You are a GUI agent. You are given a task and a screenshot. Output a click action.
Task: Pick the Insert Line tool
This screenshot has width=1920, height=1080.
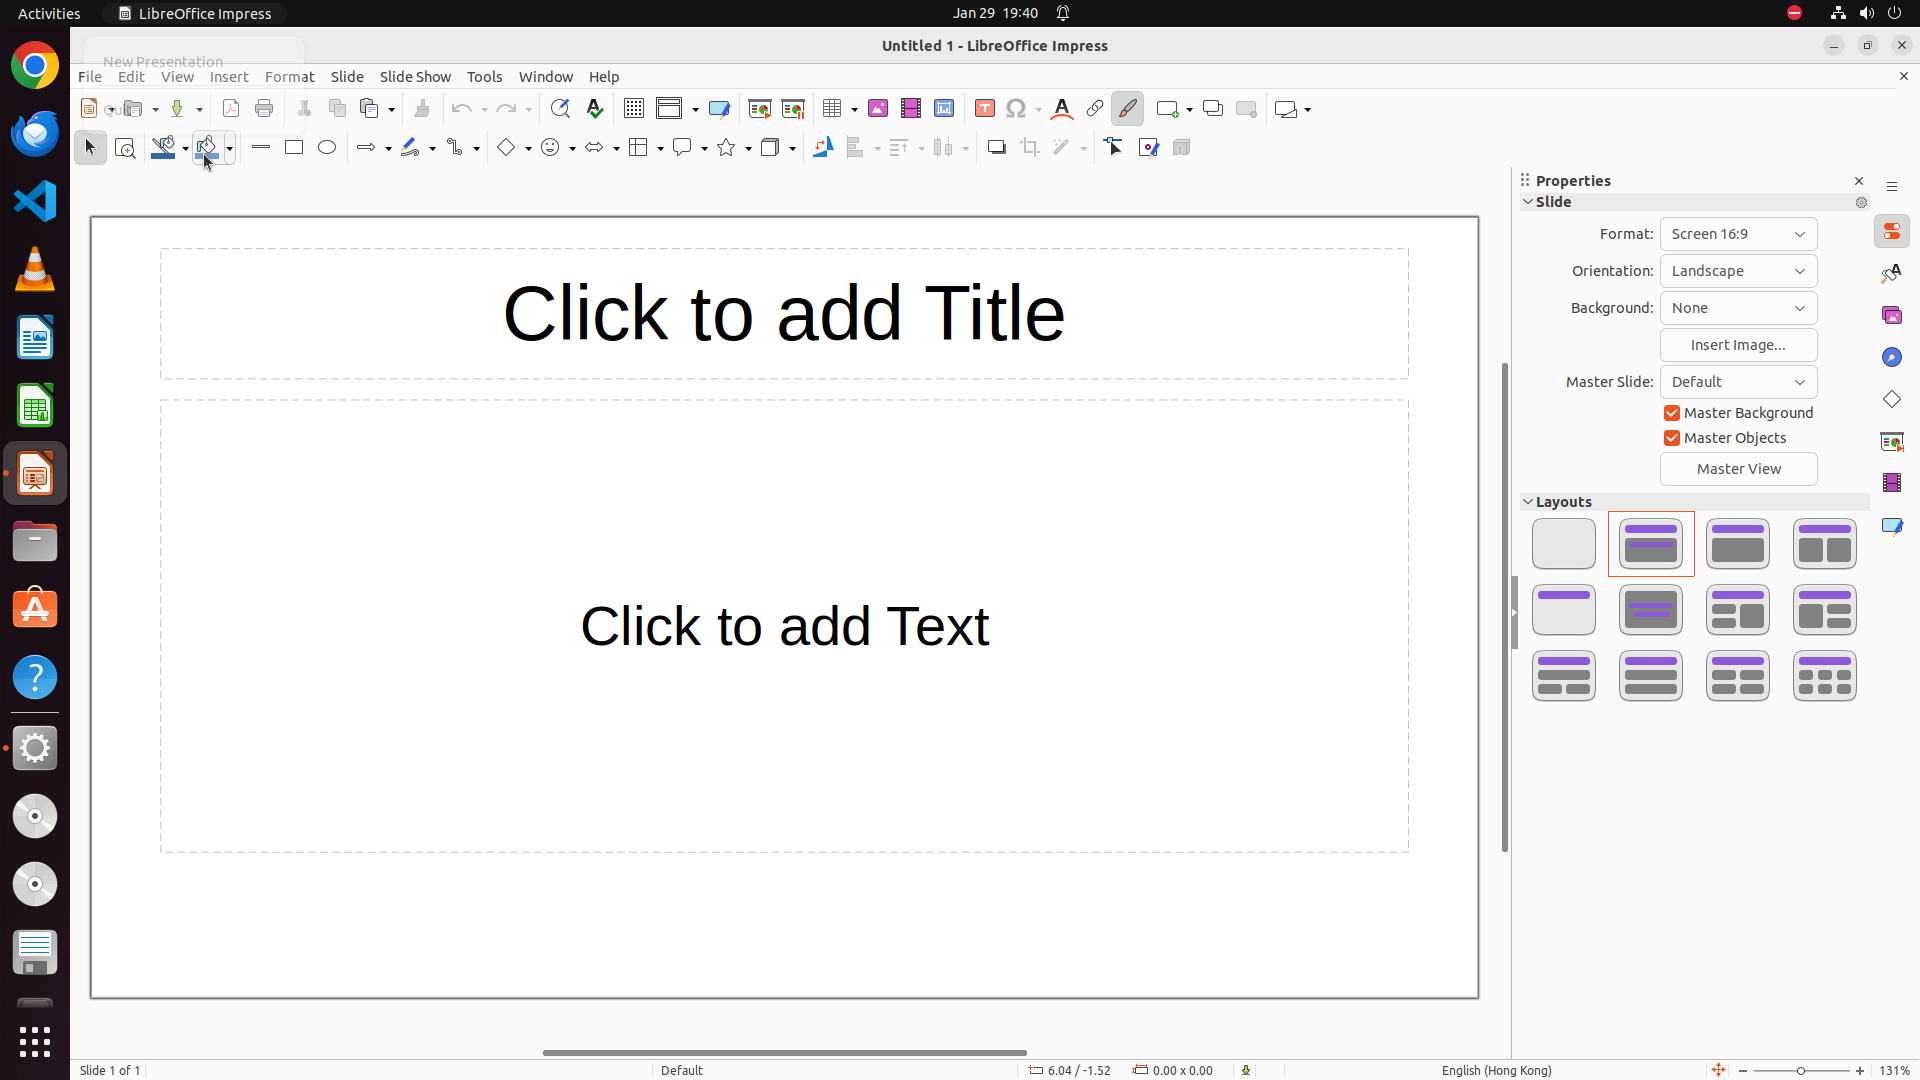tap(261, 148)
